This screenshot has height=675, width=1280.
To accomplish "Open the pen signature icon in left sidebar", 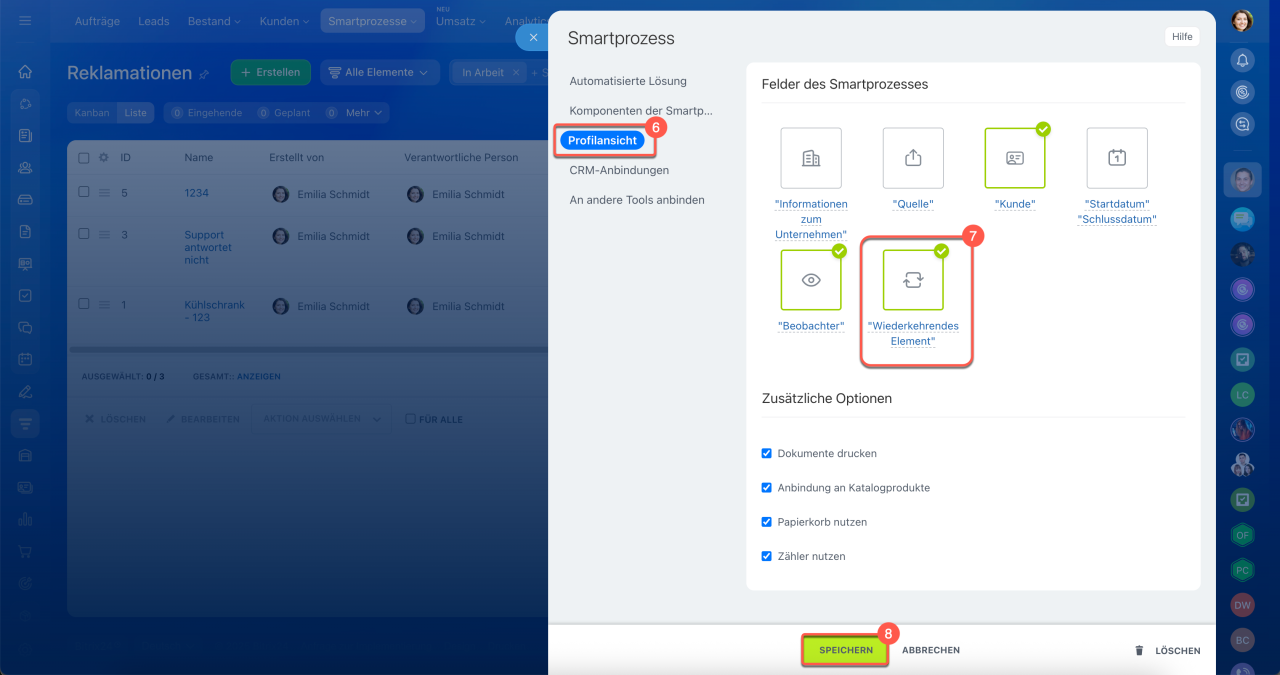I will click(25, 391).
